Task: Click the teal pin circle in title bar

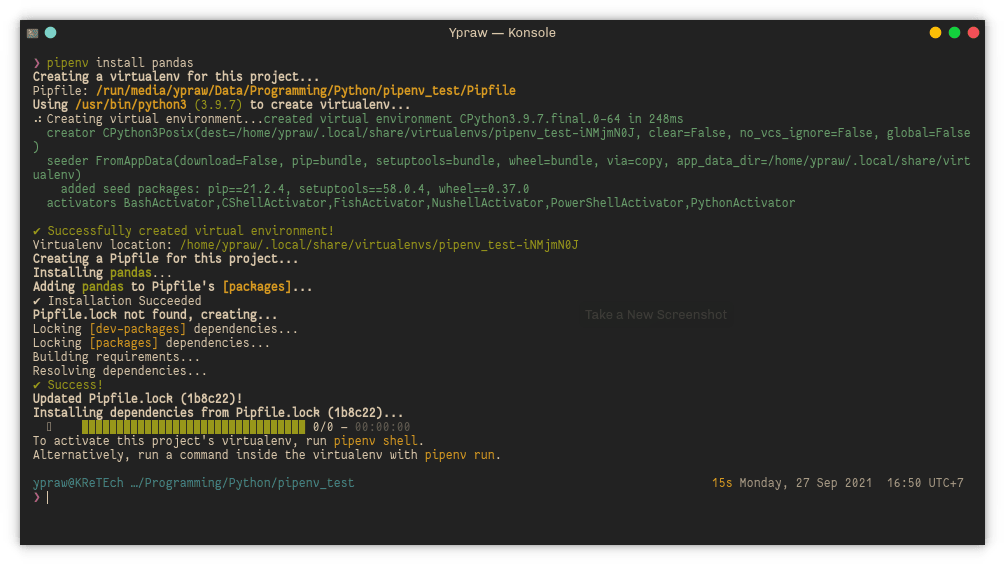Action: coord(51,33)
